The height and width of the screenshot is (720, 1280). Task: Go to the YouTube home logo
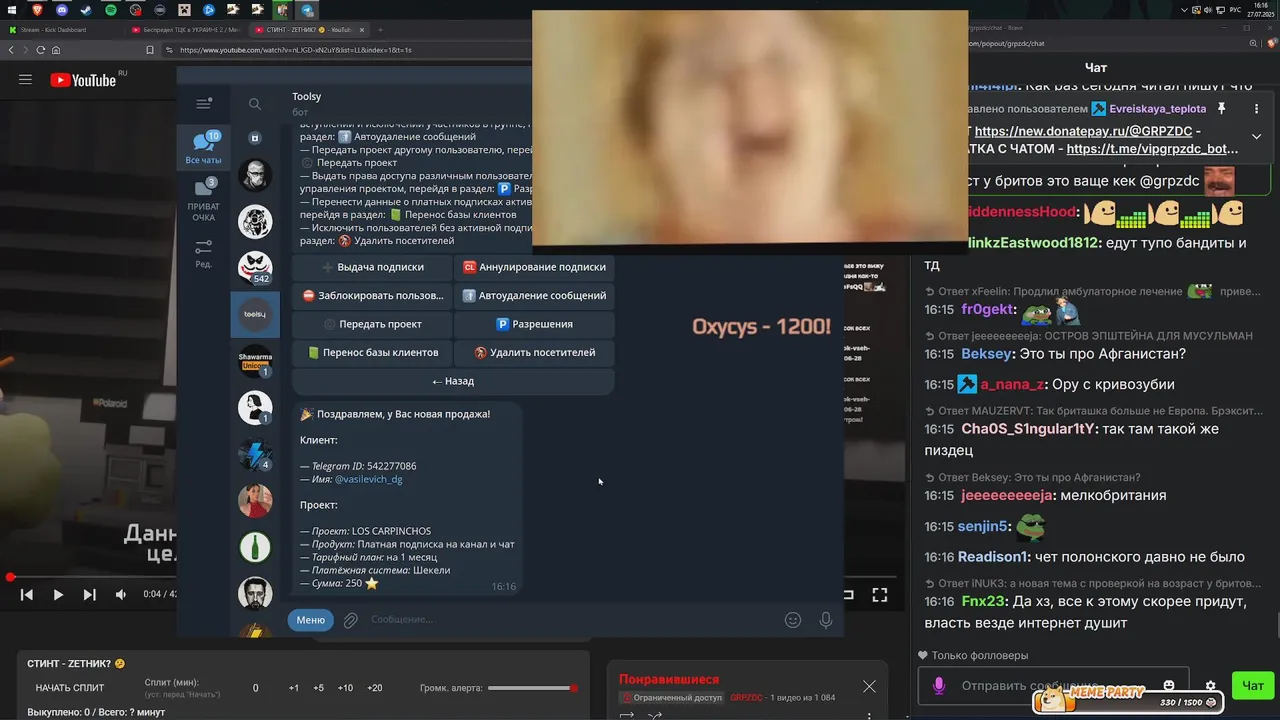82,80
